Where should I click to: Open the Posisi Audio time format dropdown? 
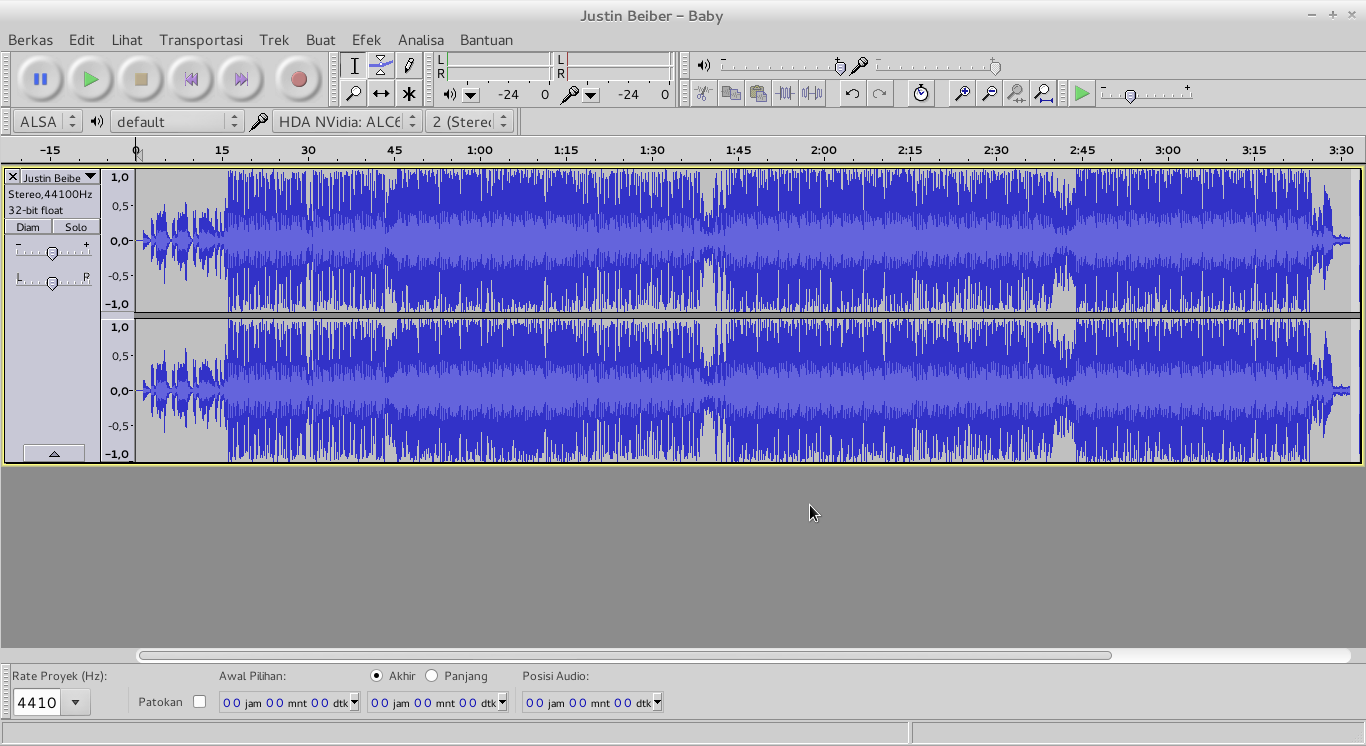pos(657,702)
